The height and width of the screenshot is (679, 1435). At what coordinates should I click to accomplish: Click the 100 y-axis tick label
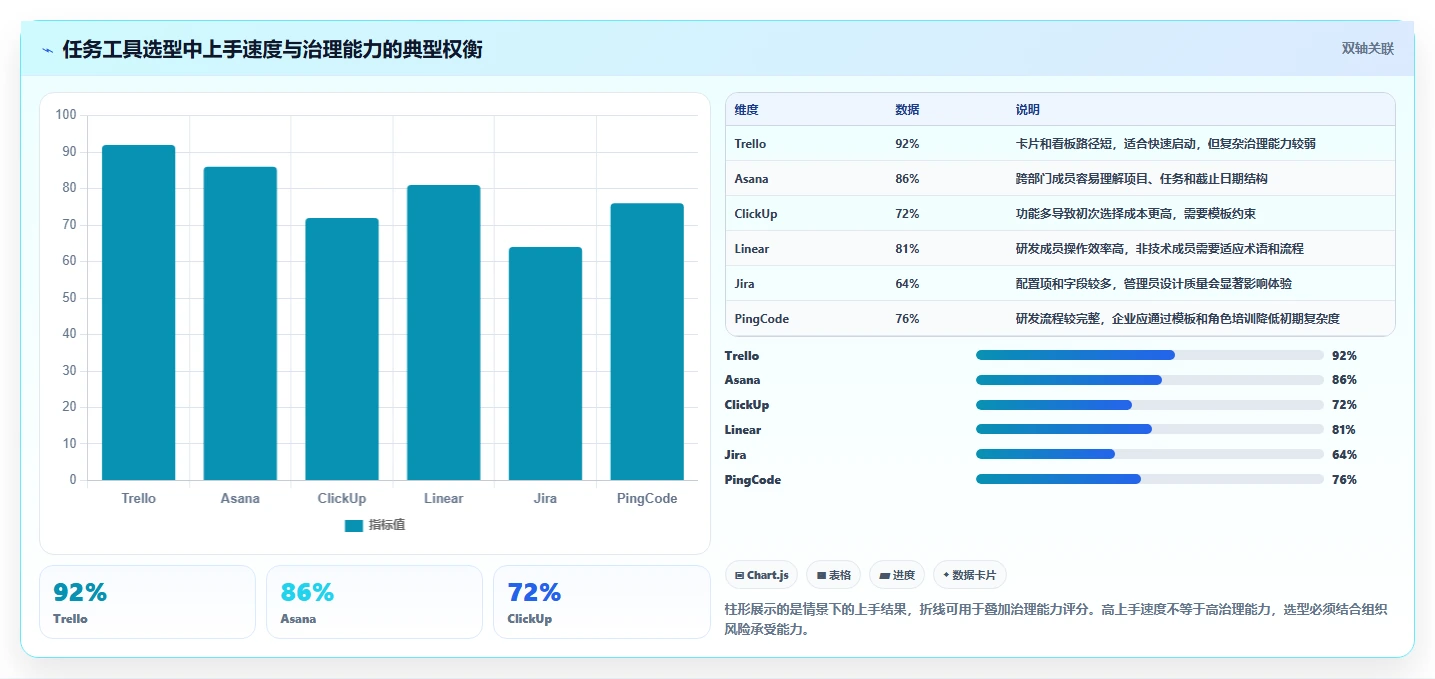[x=66, y=115]
